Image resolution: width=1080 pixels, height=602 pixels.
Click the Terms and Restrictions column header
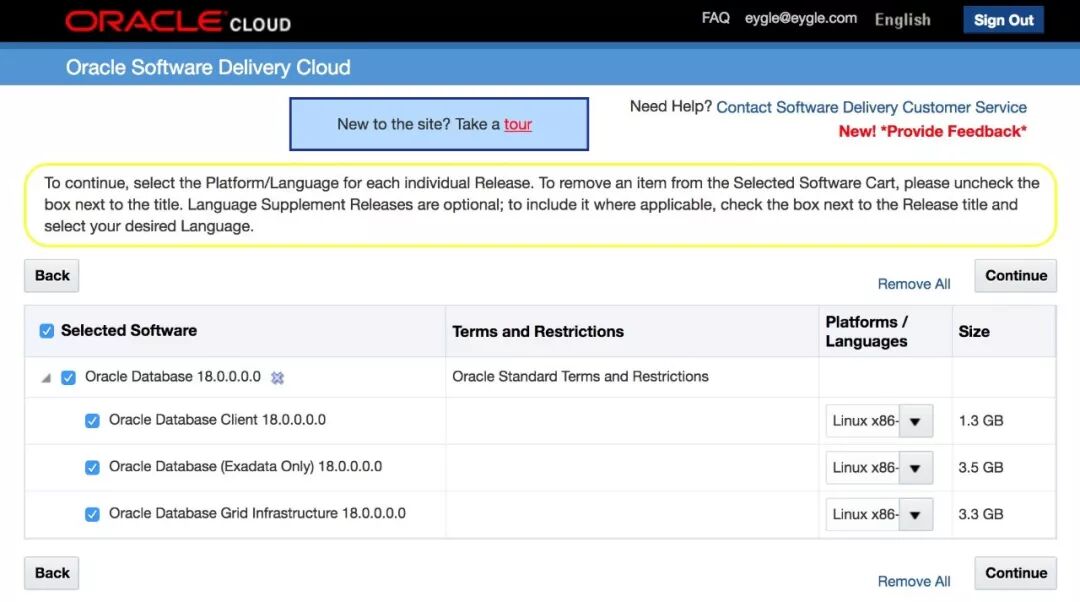point(538,332)
